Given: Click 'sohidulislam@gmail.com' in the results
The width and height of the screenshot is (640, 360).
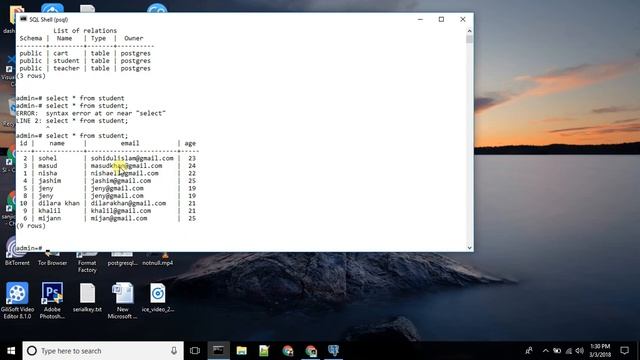Looking at the screenshot, I should [132, 158].
